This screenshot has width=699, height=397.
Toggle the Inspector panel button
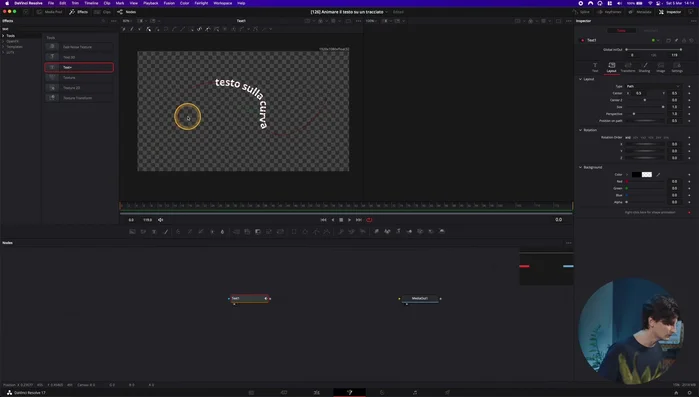[670, 12]
